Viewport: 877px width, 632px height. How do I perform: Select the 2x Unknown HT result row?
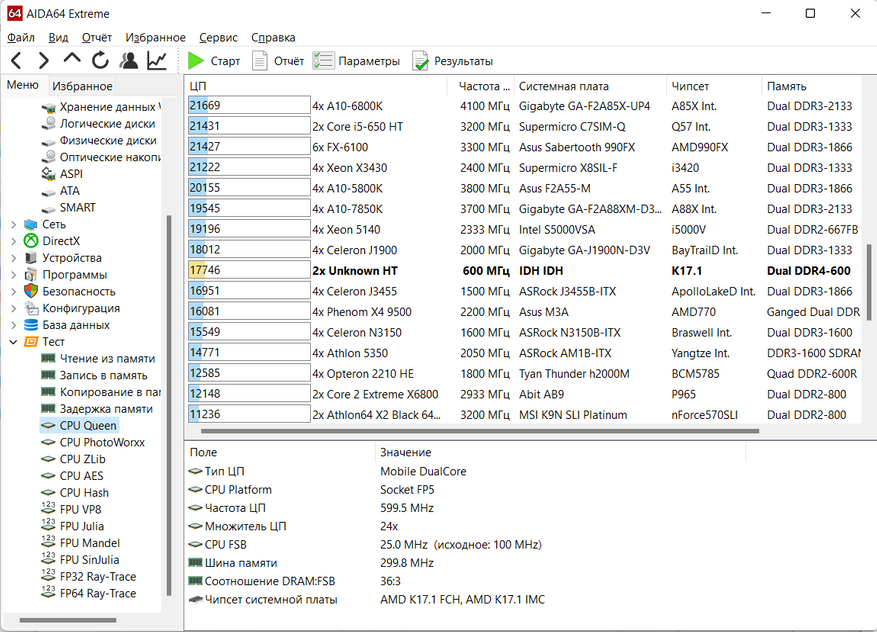pyautogui.click(x=524, y=271)
